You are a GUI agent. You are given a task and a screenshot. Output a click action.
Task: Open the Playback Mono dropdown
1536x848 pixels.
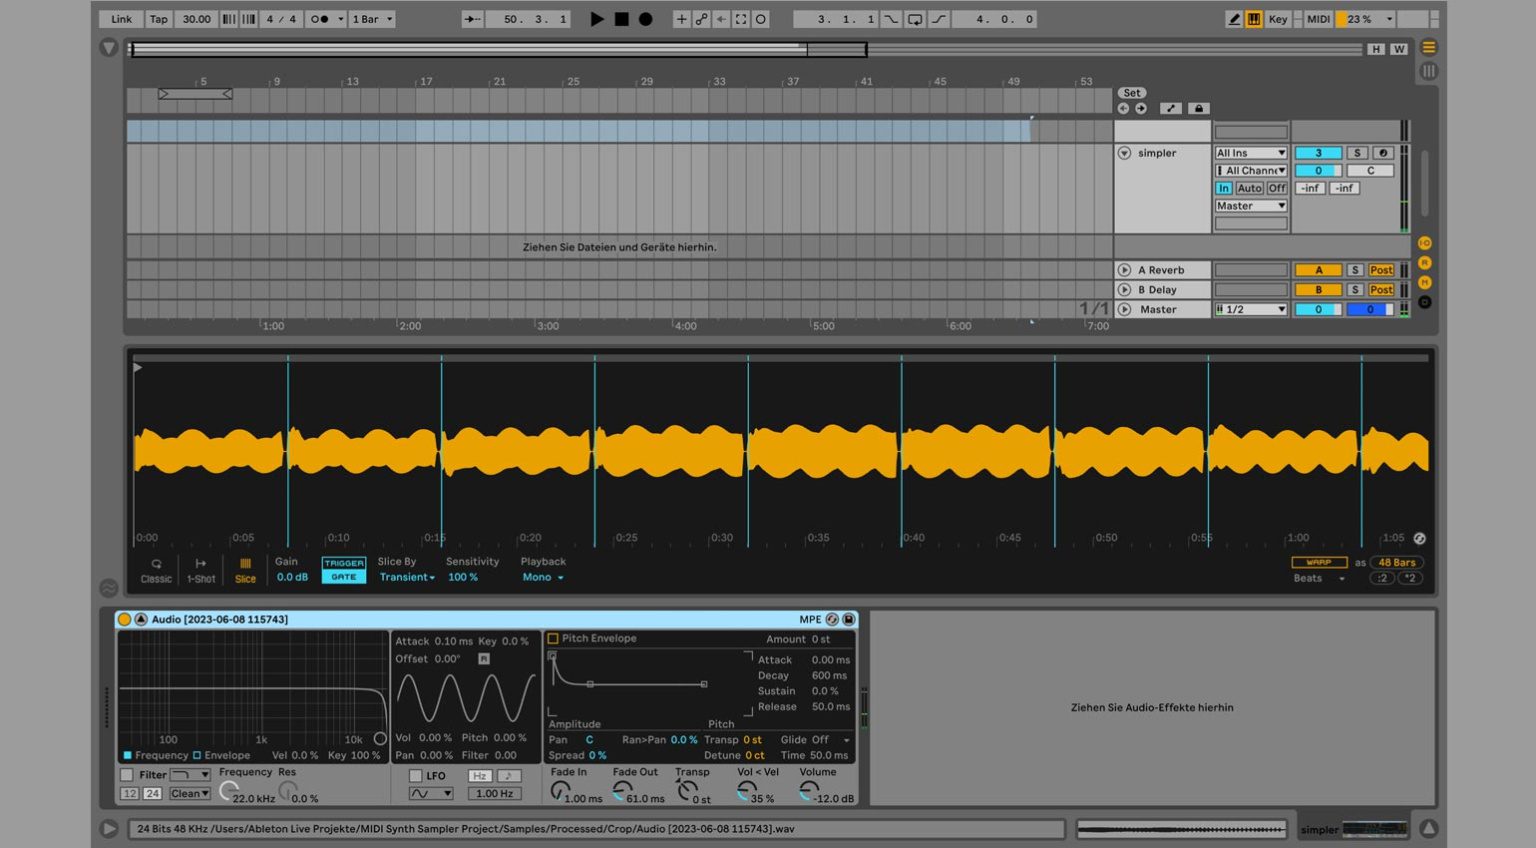click(541, 577)
